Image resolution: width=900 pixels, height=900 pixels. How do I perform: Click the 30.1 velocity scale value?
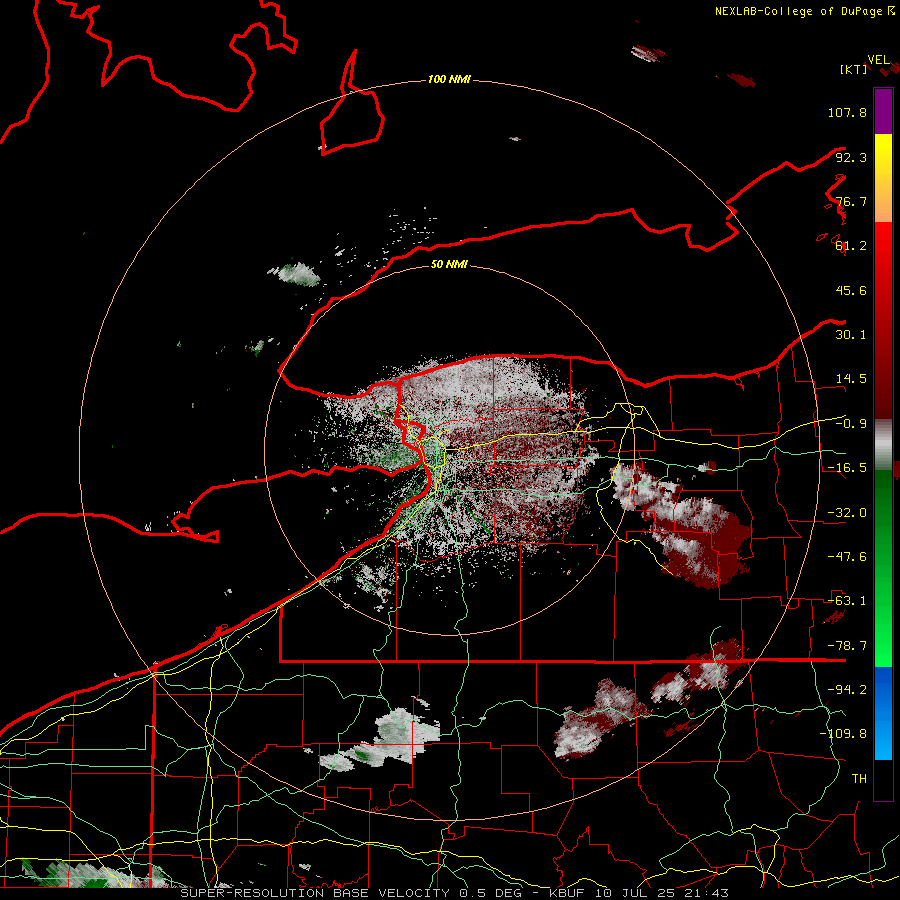point(851,335)
